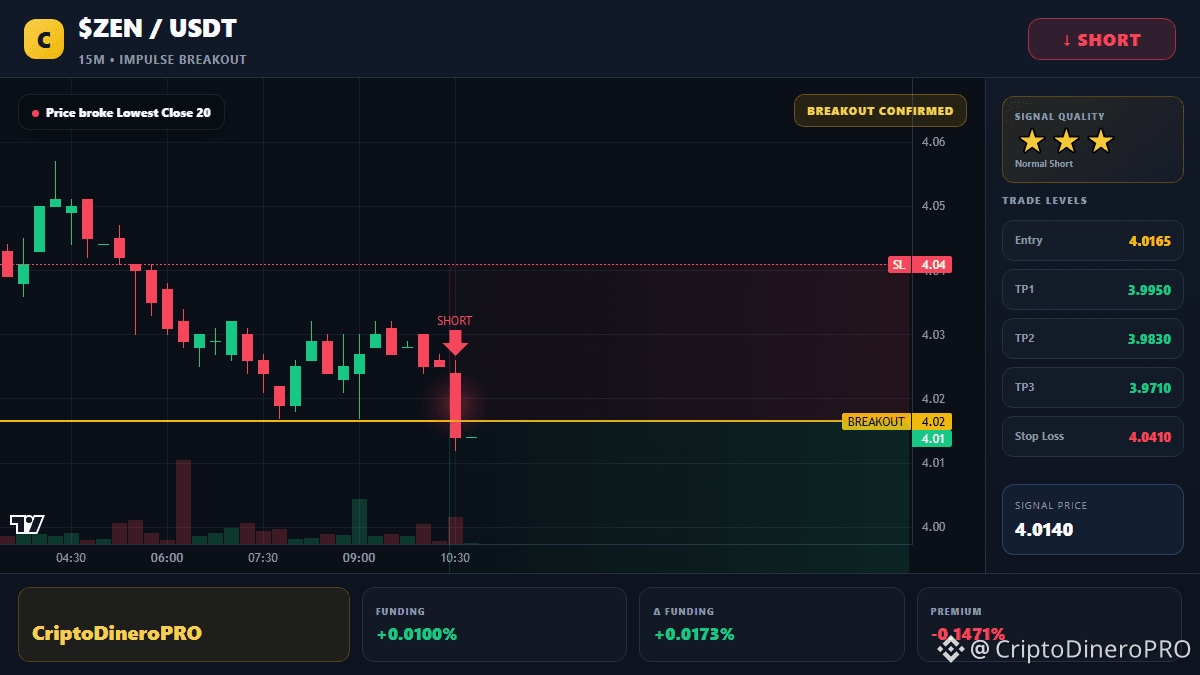Click the second signal quality star
Image resolution: width=1200 pixels, height=675 pixels.
point(1066,142)
